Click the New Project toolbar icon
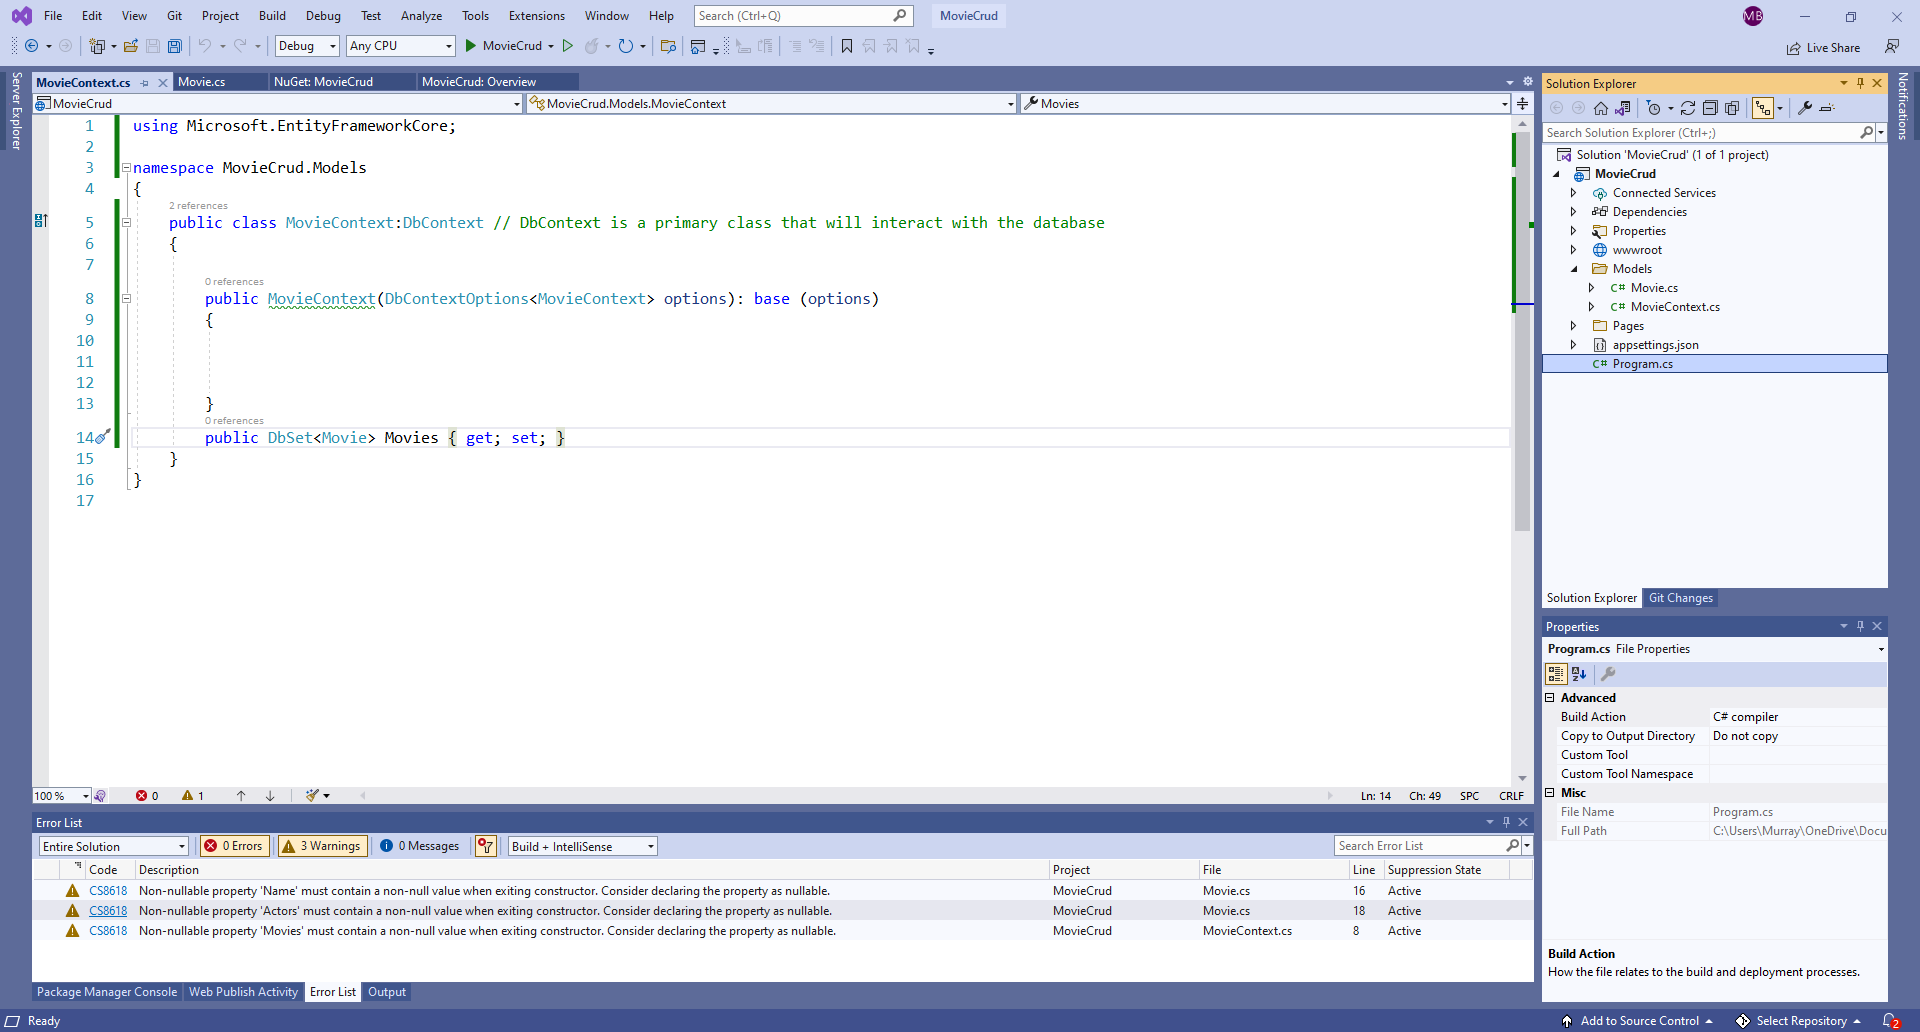Screen dimensions: 1920x1032 click(x=97, y=46)
